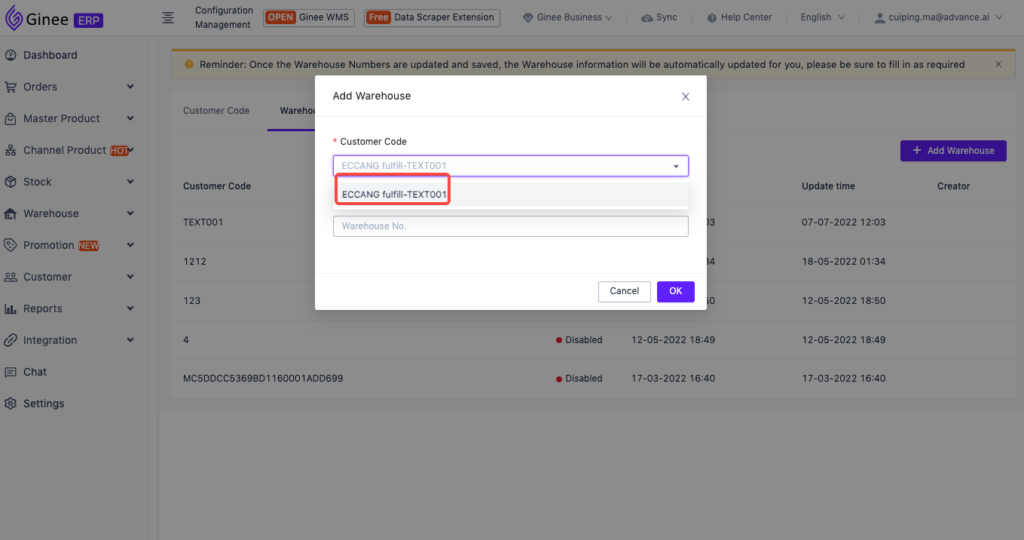Click the Sync cloud icon

pos(647,18)
